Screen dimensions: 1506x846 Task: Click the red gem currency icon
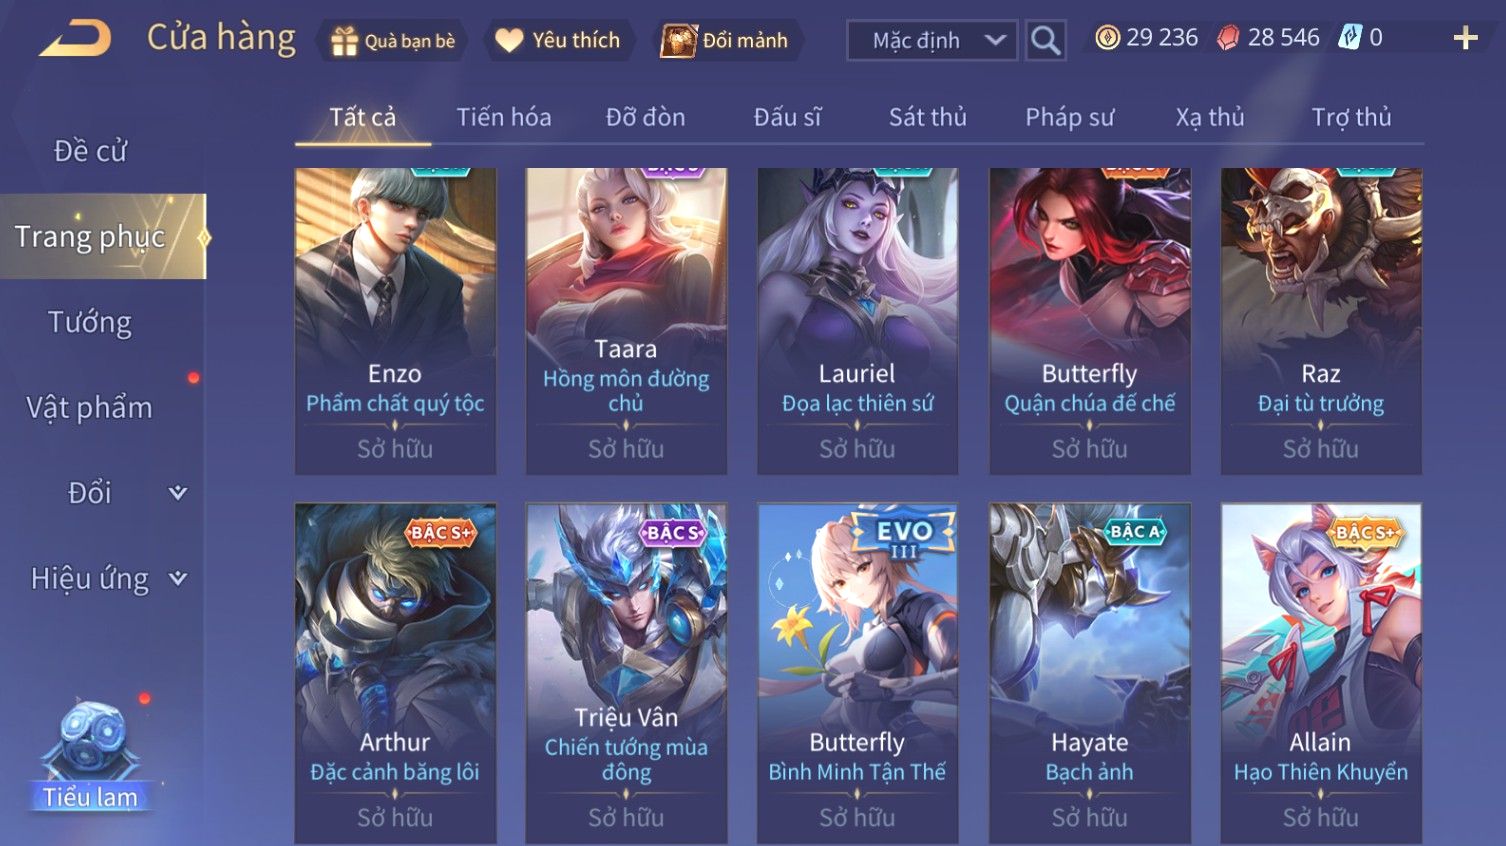(x=1228, y=38)
